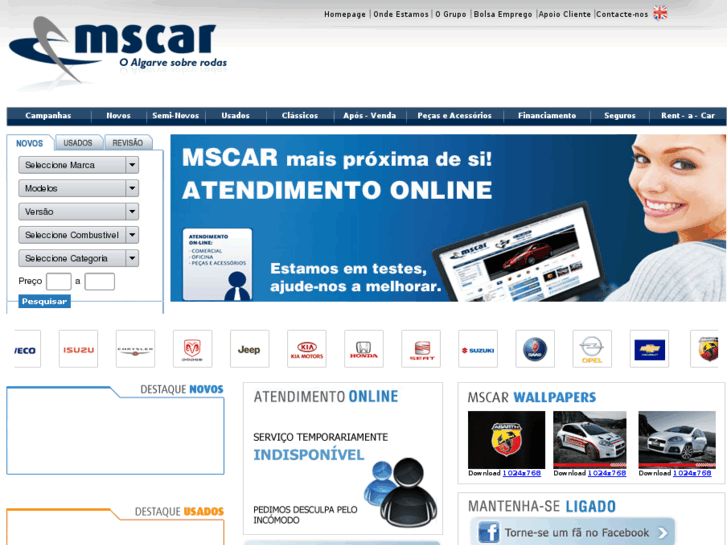This screenshot has width=727, height=545.
Task: Open the Iveco brand logo
Action: (x=27, y=349)
